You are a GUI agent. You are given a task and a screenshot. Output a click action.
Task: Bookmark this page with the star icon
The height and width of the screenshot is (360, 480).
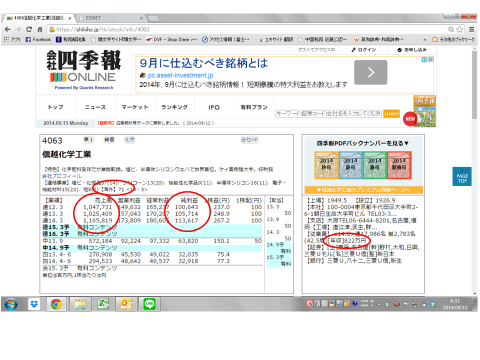tap(460, 29)
